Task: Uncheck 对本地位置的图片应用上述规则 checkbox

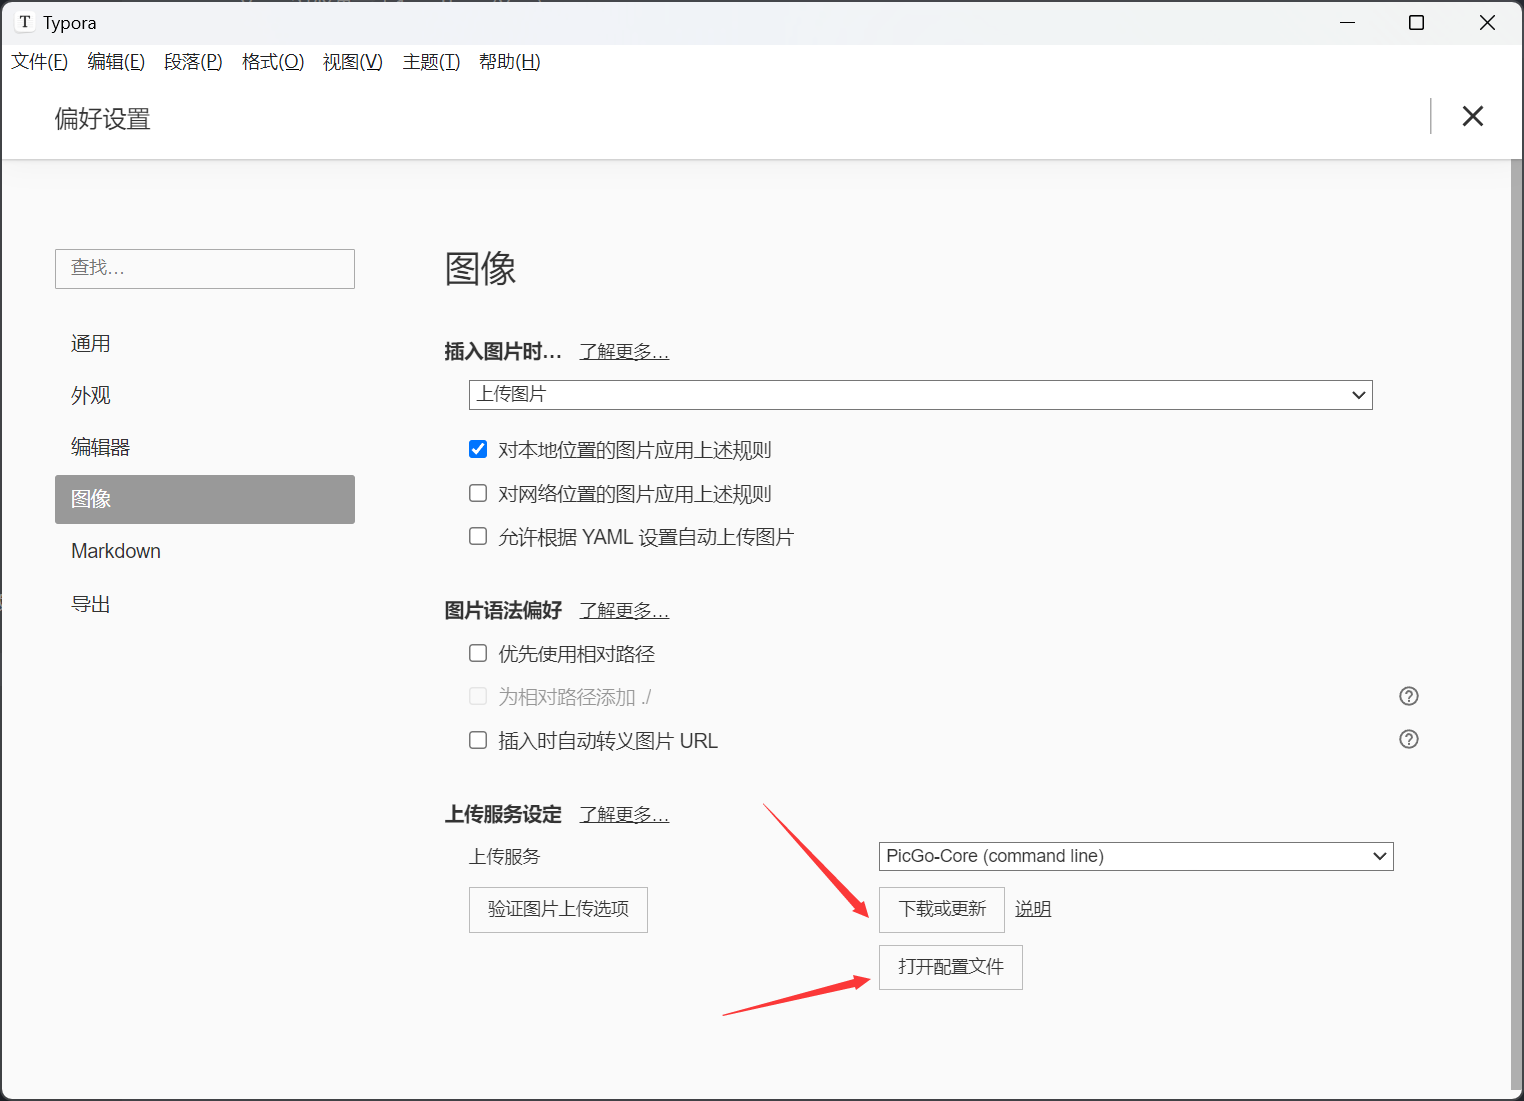Action: (x=478, y=449)
